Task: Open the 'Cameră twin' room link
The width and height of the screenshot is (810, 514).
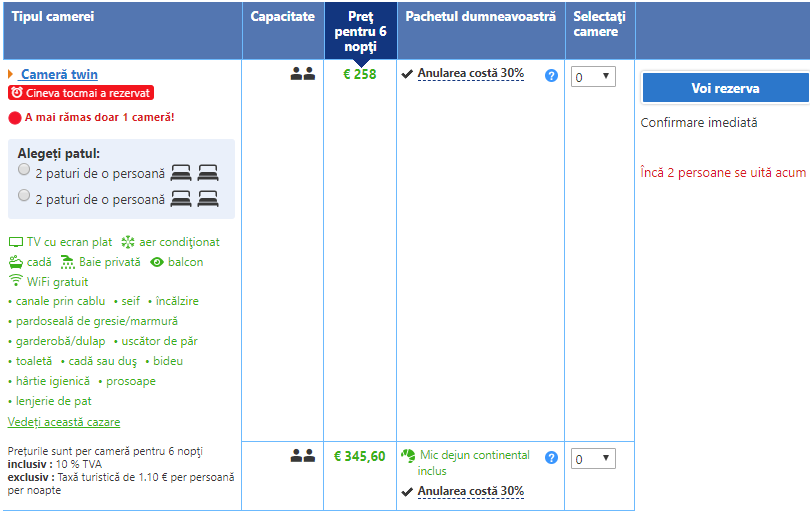Action: 59,75
